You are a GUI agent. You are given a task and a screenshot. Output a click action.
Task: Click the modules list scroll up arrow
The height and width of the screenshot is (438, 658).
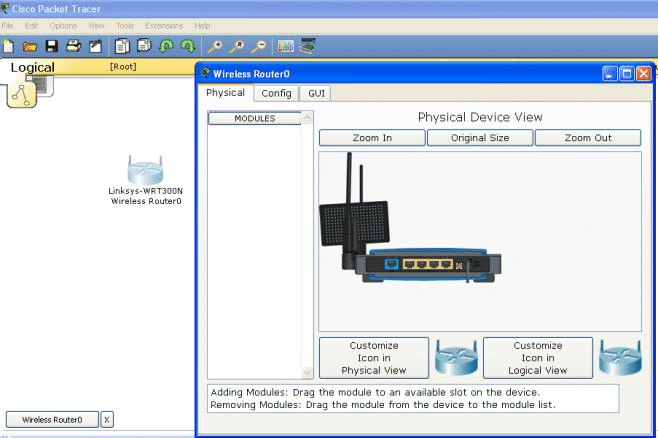point(307,117)
